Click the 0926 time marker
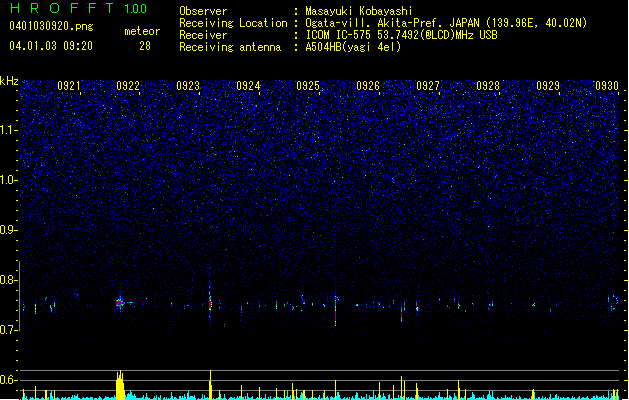 368,86
